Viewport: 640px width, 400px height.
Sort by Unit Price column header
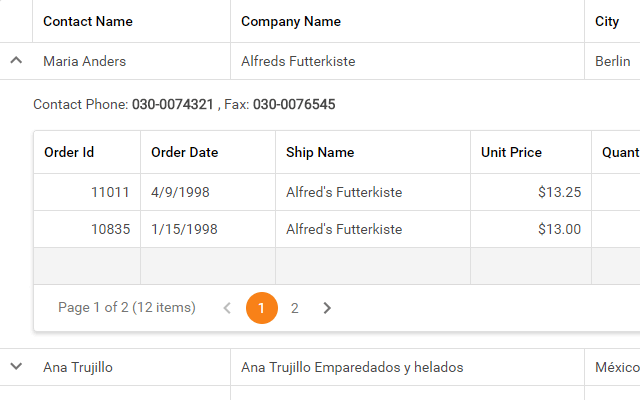click(x=511, y=153)
